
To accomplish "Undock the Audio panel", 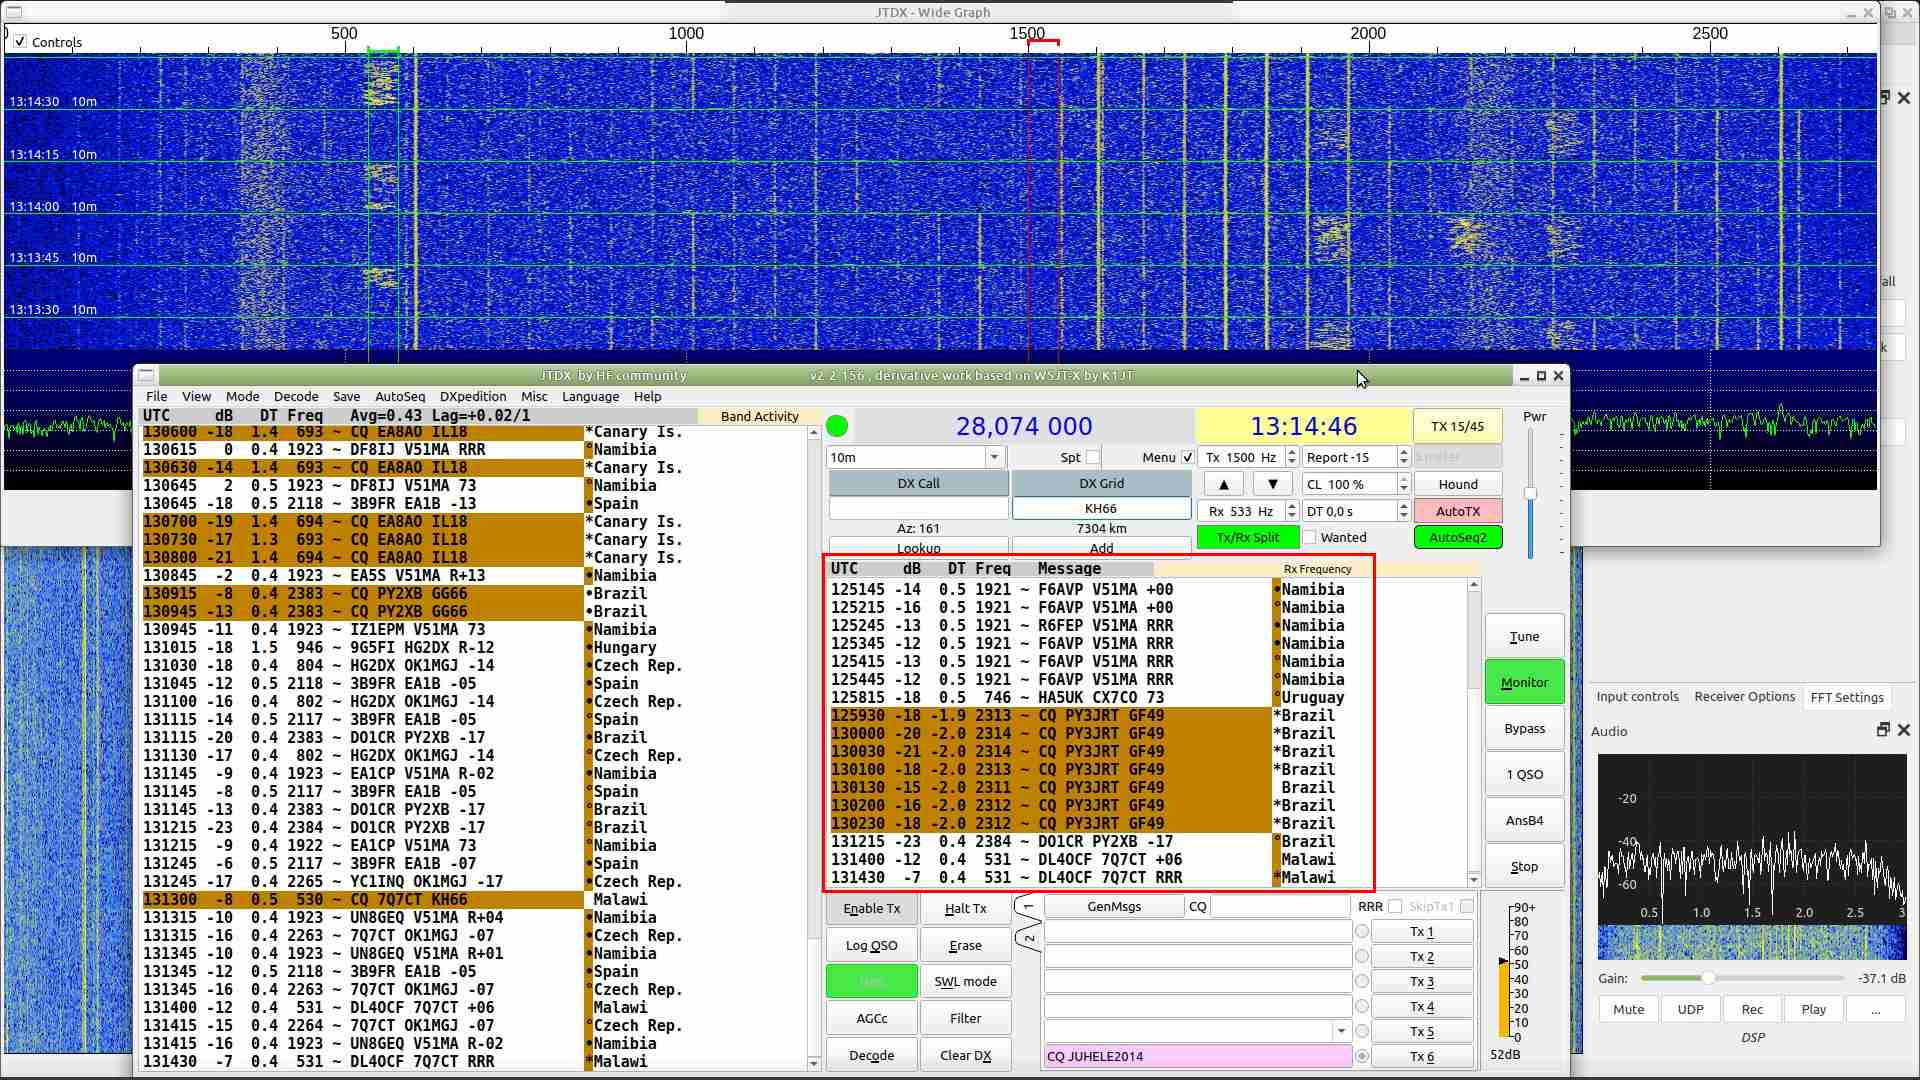I will [1883, 730].
